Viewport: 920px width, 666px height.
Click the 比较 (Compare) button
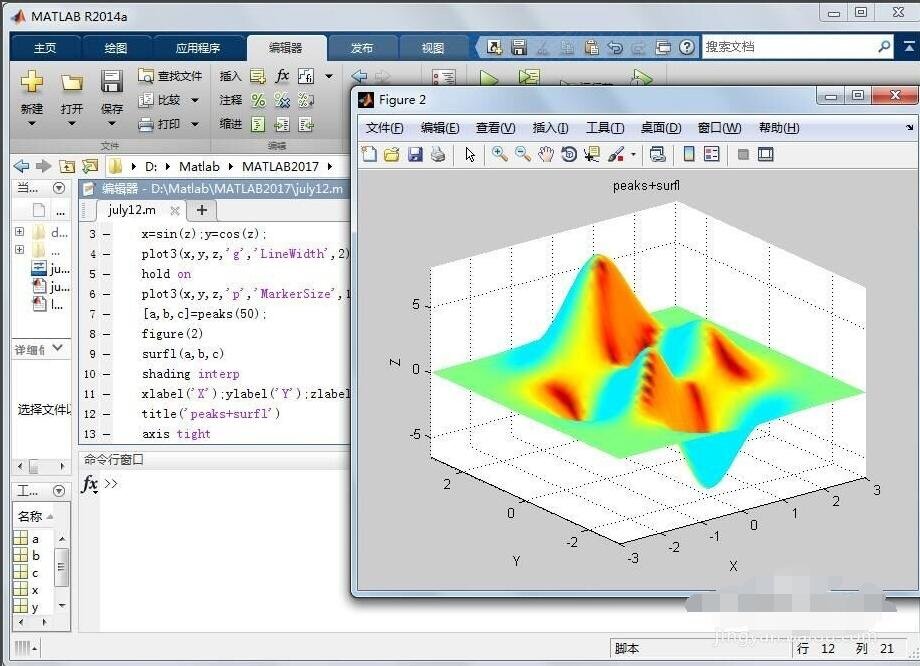pyautogui.click(x=162, y=100)
